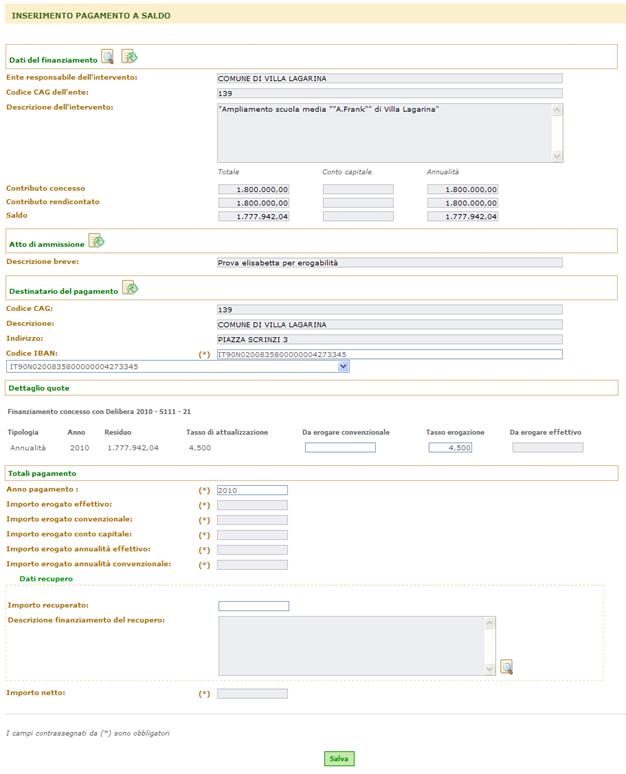Click the Da erogare convenzionale input field

coord(340,448)
